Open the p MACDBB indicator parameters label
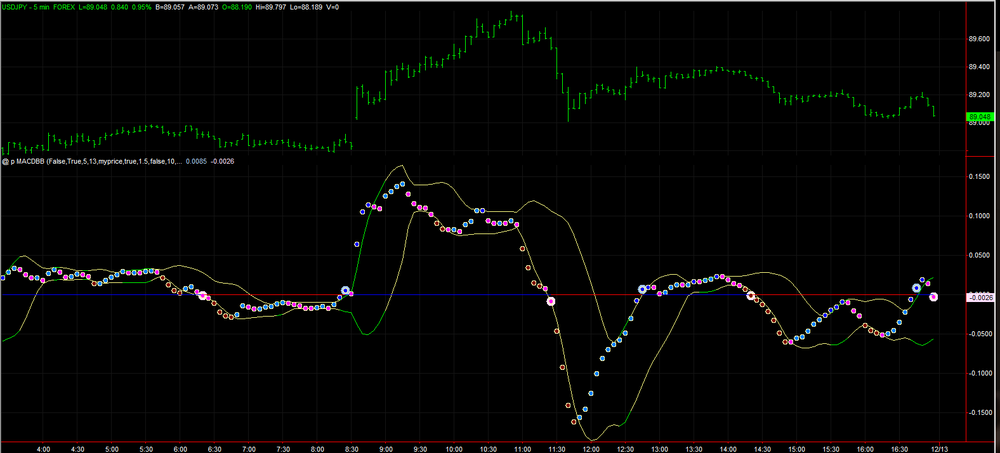1000x453 pixels. click(x=97, y=161)
